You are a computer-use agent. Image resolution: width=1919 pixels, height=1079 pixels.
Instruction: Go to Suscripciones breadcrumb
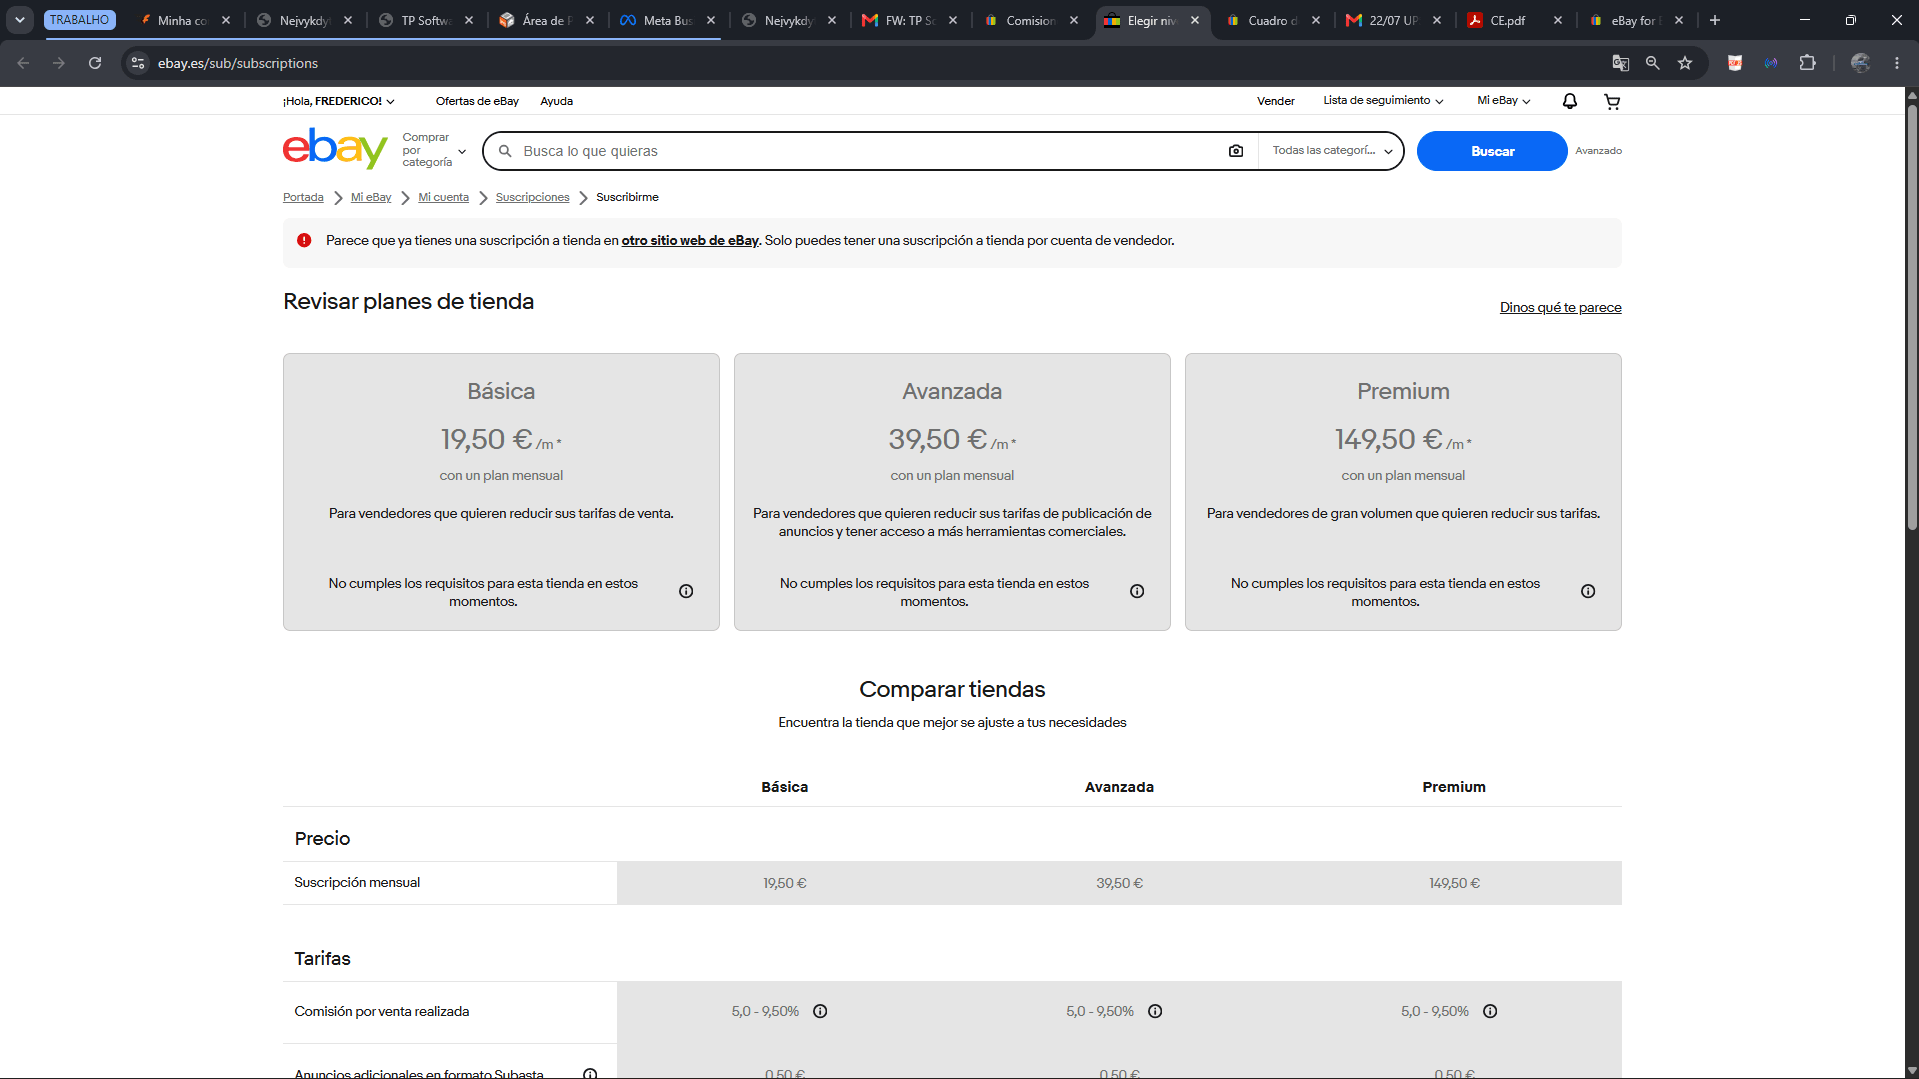532,197
